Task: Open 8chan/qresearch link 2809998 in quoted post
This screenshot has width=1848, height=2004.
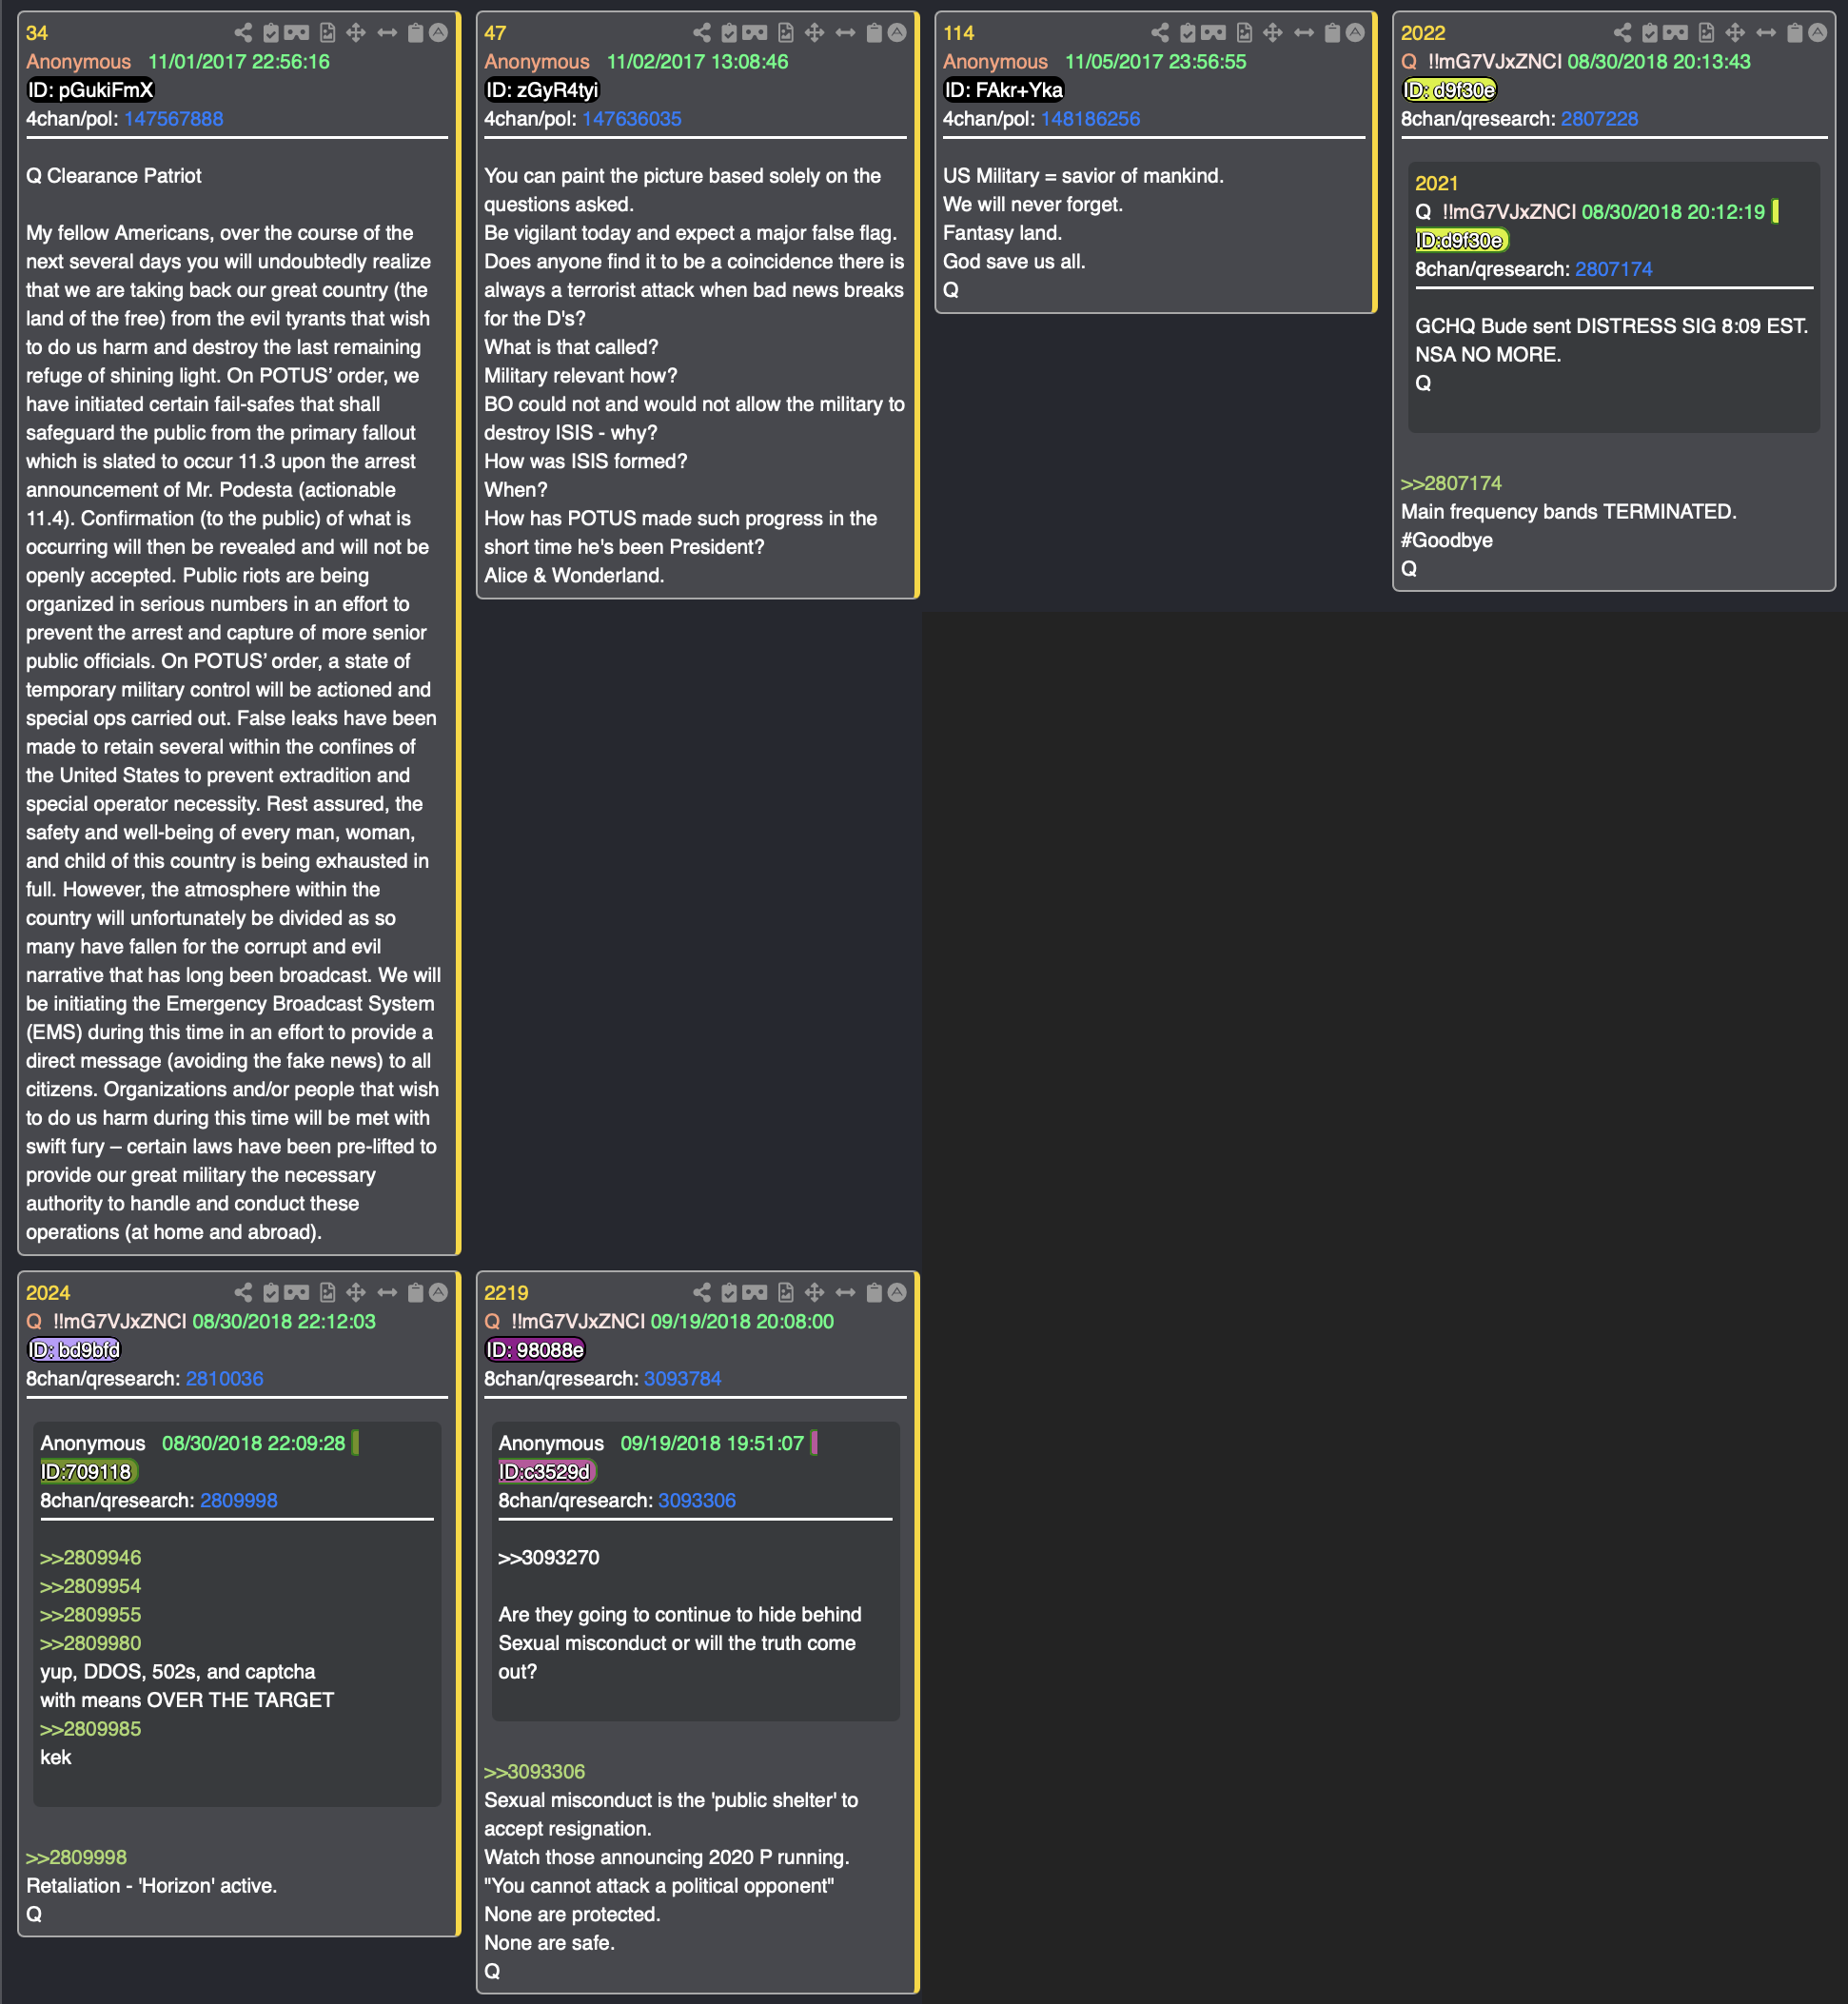Action: pyautogui.click(x=239, y=1501)
